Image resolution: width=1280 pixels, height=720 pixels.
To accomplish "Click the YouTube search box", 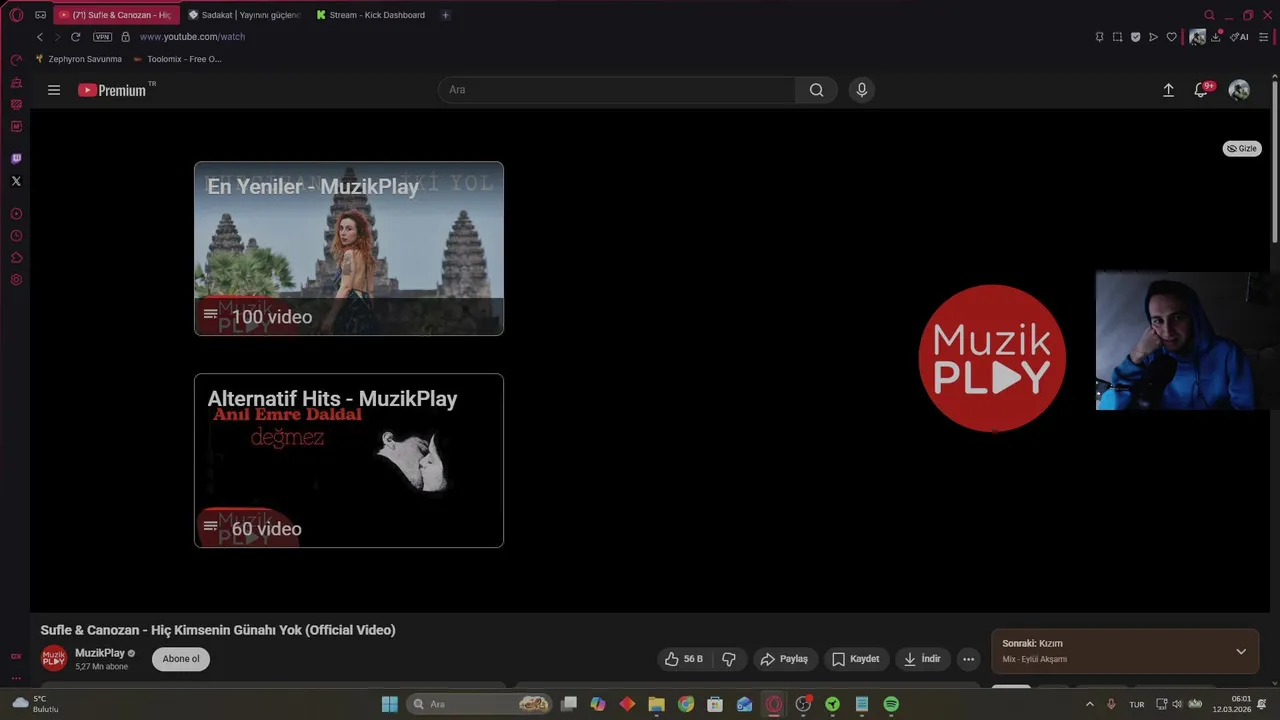I will pyautogui.click(x=616, y=90).
